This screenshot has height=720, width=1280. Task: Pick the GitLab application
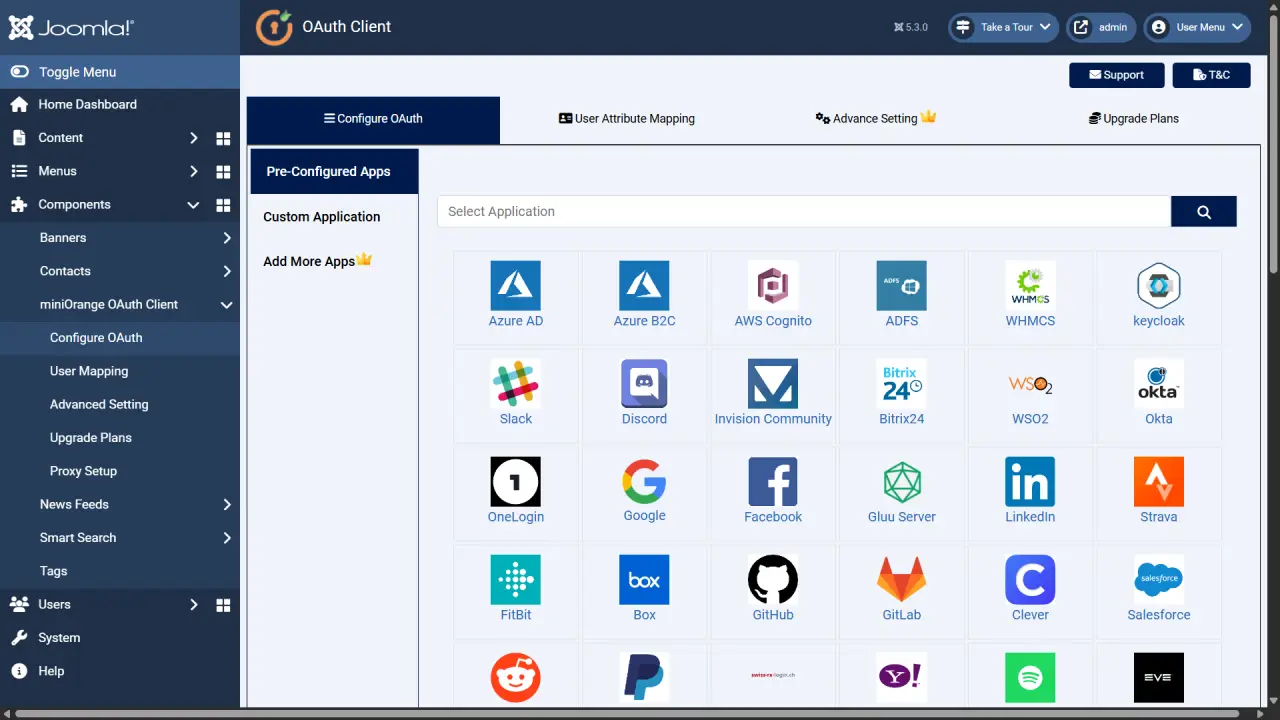tap(901, 580)
